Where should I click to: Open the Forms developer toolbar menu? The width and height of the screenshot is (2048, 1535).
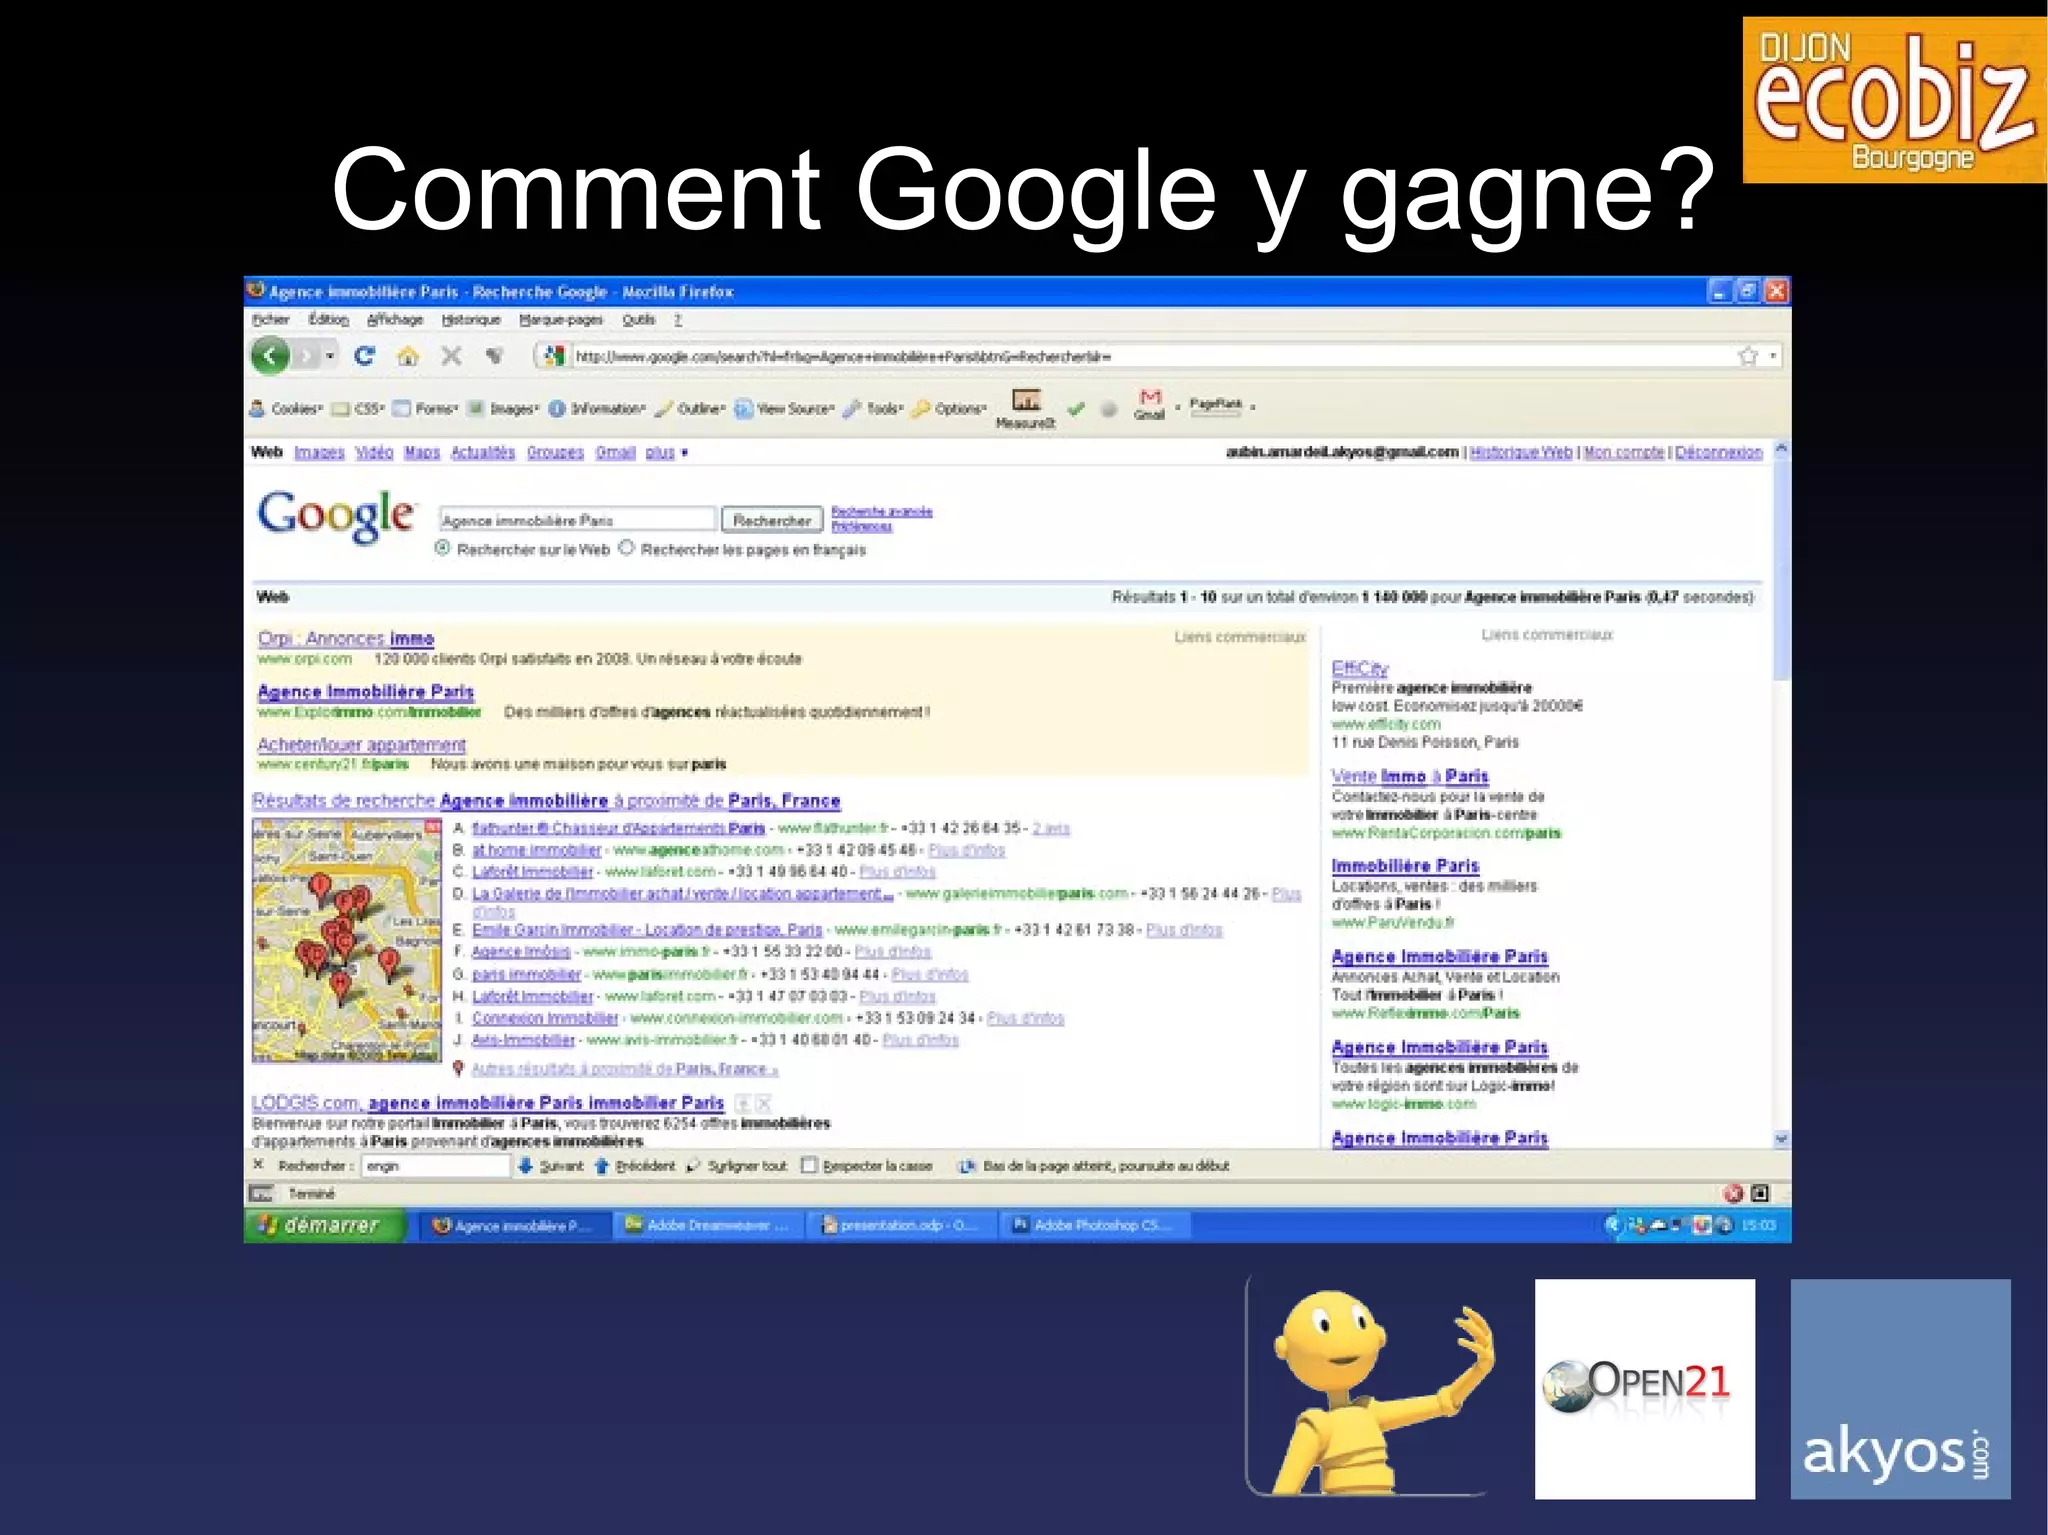coord(425,408)
